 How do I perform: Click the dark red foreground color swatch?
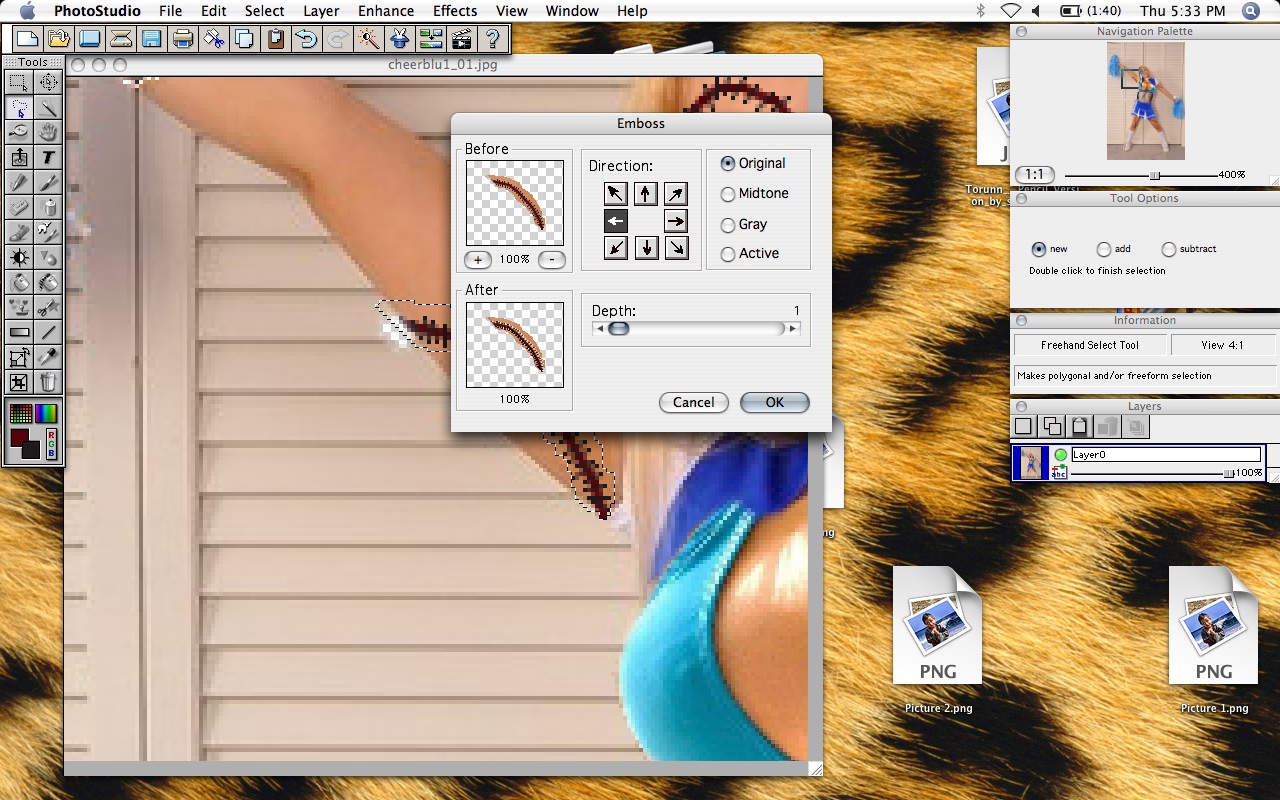point(21,438)
